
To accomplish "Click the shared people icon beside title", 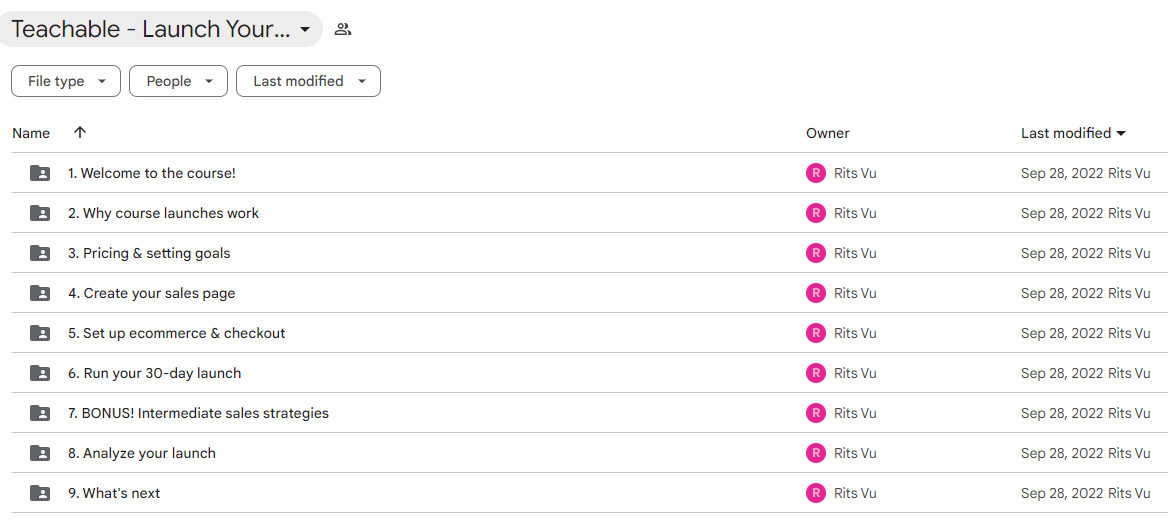I will point(343,30).
